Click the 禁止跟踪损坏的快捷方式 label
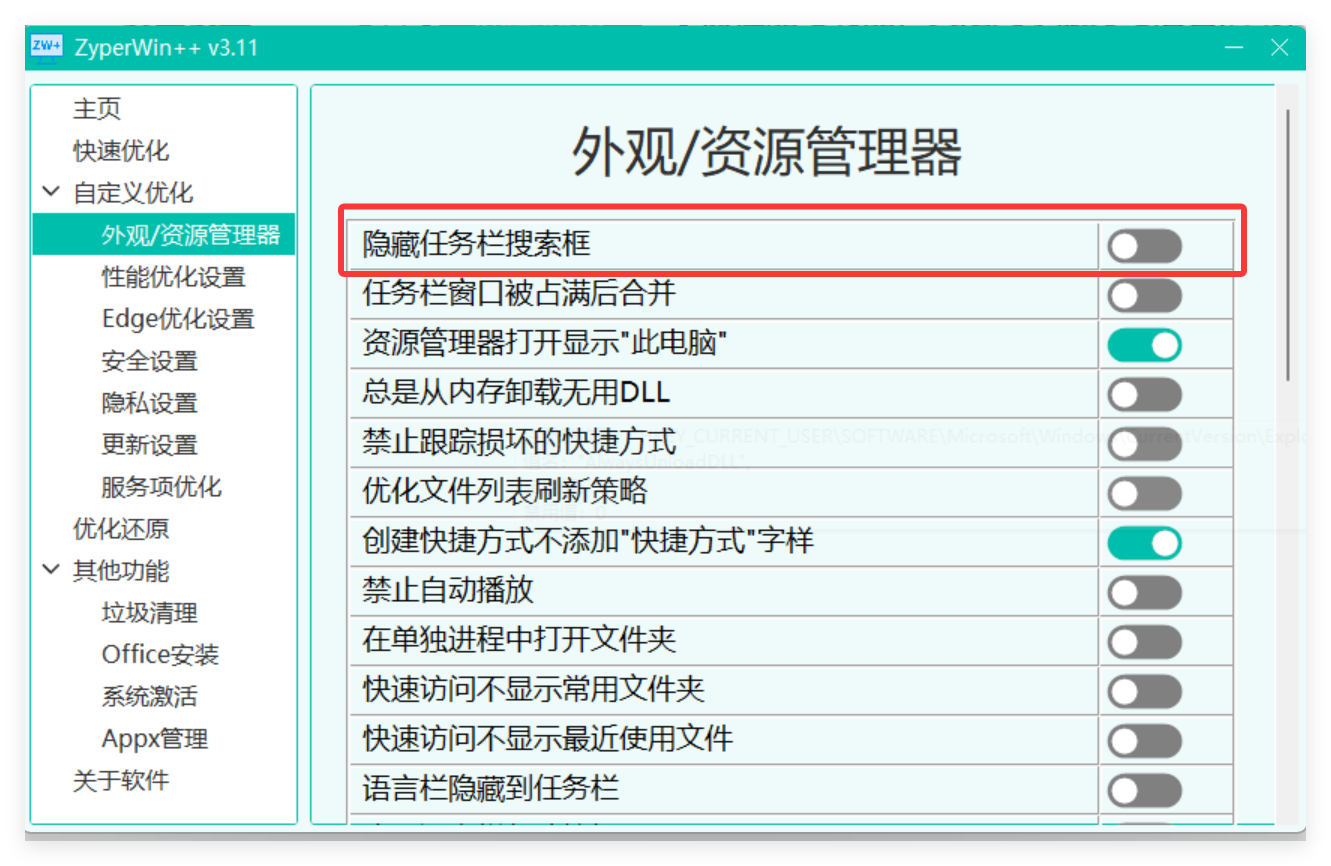This screenshot has height=866, width=1331. 519,442
